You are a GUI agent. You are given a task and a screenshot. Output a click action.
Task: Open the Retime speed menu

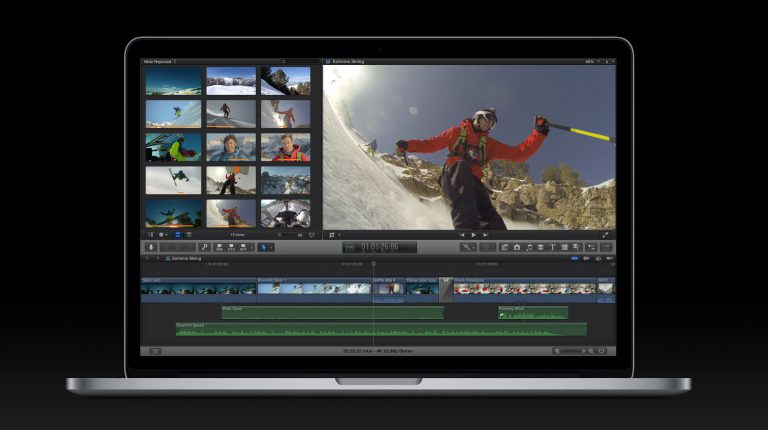click(486, 247)
